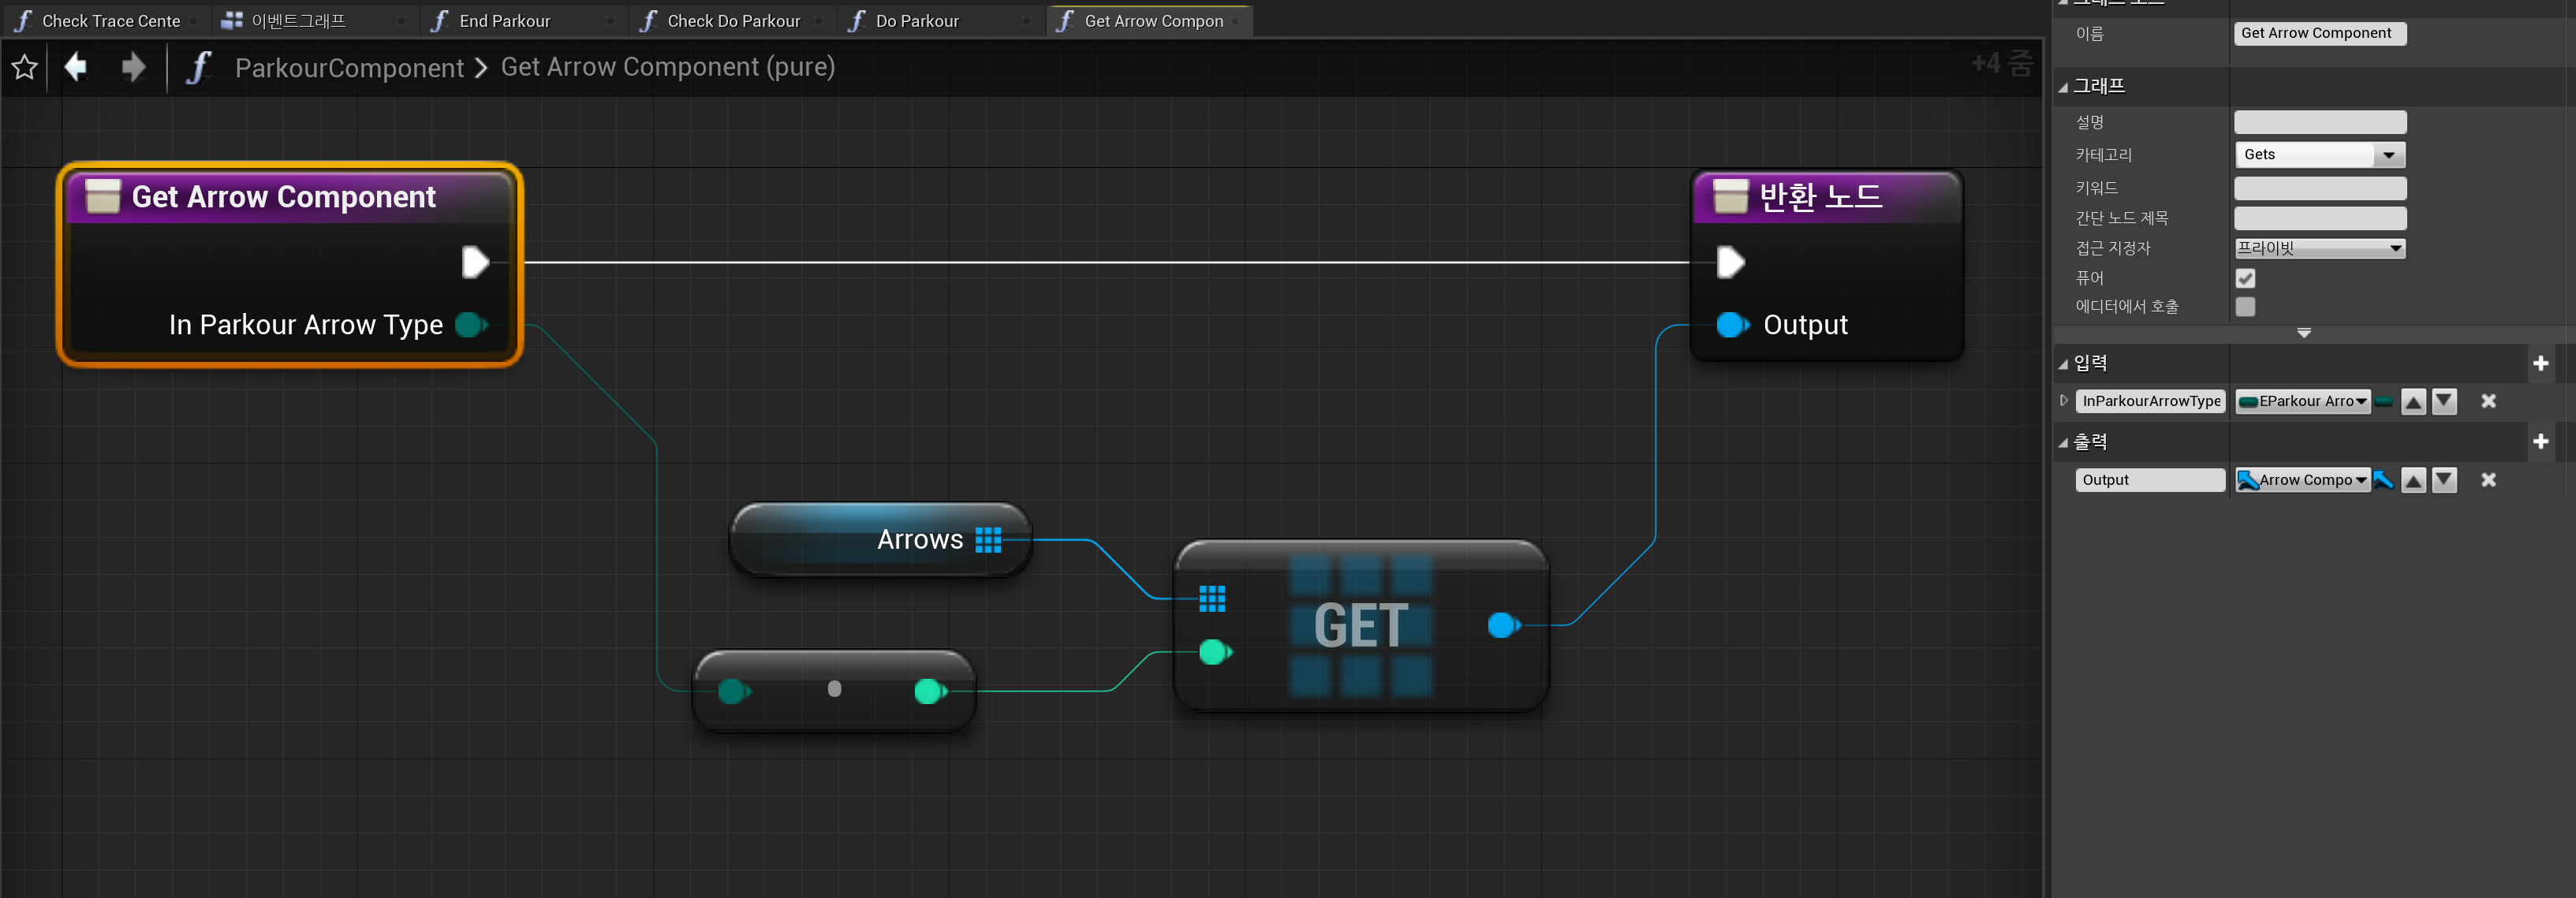The width and height of the screenshot is (2576, 898).
Task: Open the EParkour Arrow type dropdown
Action: tap(2302, 401)
